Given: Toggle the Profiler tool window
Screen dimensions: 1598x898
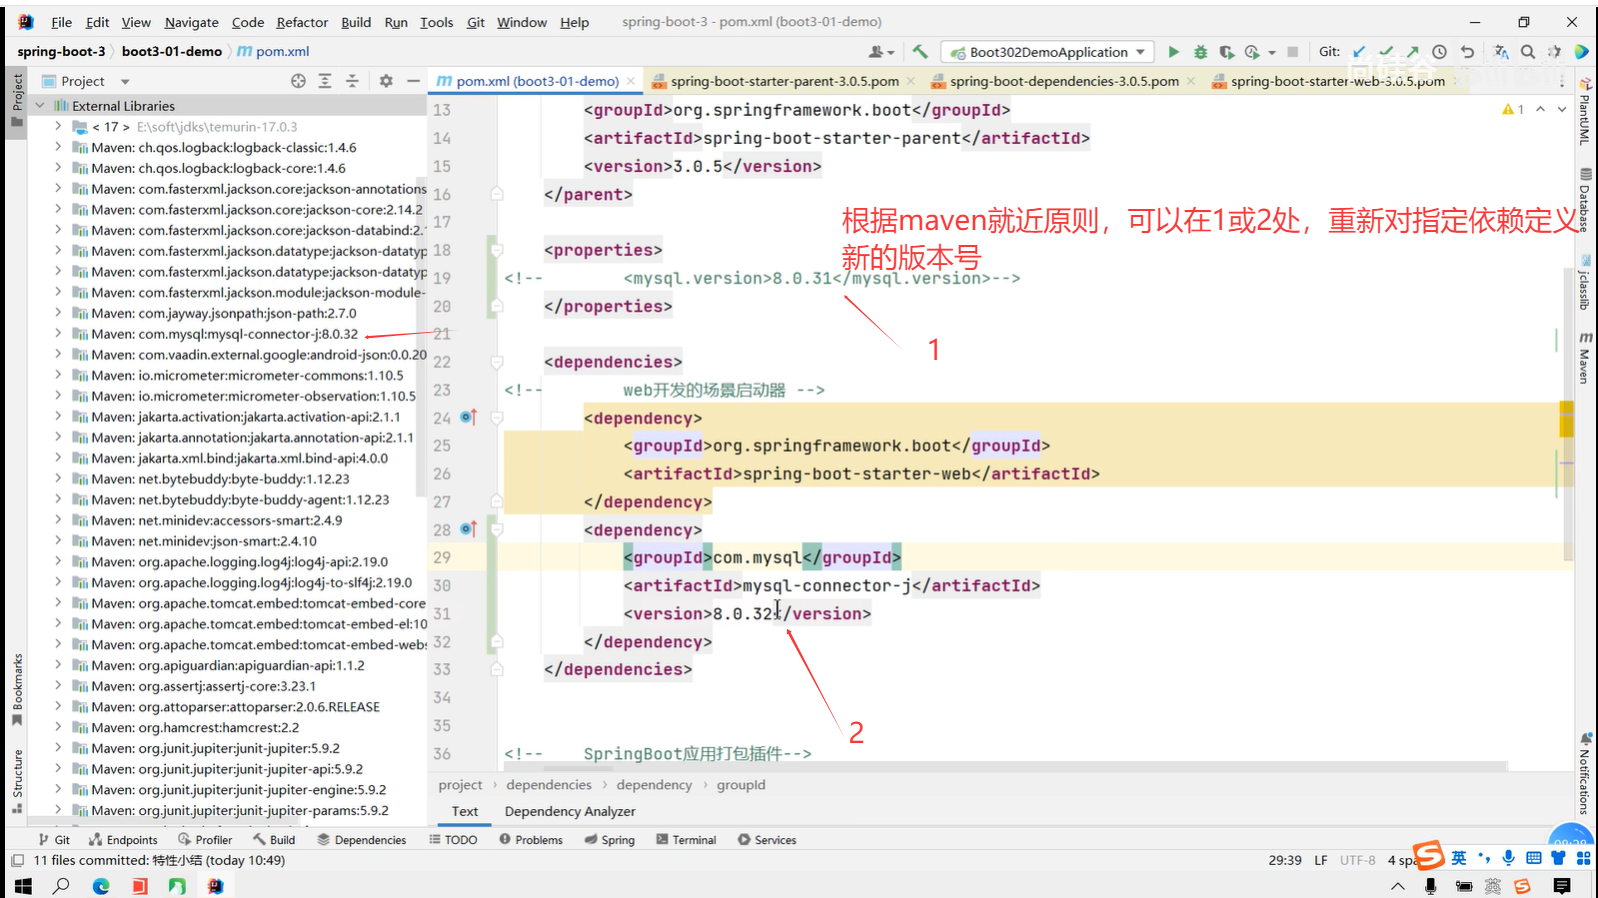Looking at the screenshot, I should pyautogui.click(x=205, y=840).
